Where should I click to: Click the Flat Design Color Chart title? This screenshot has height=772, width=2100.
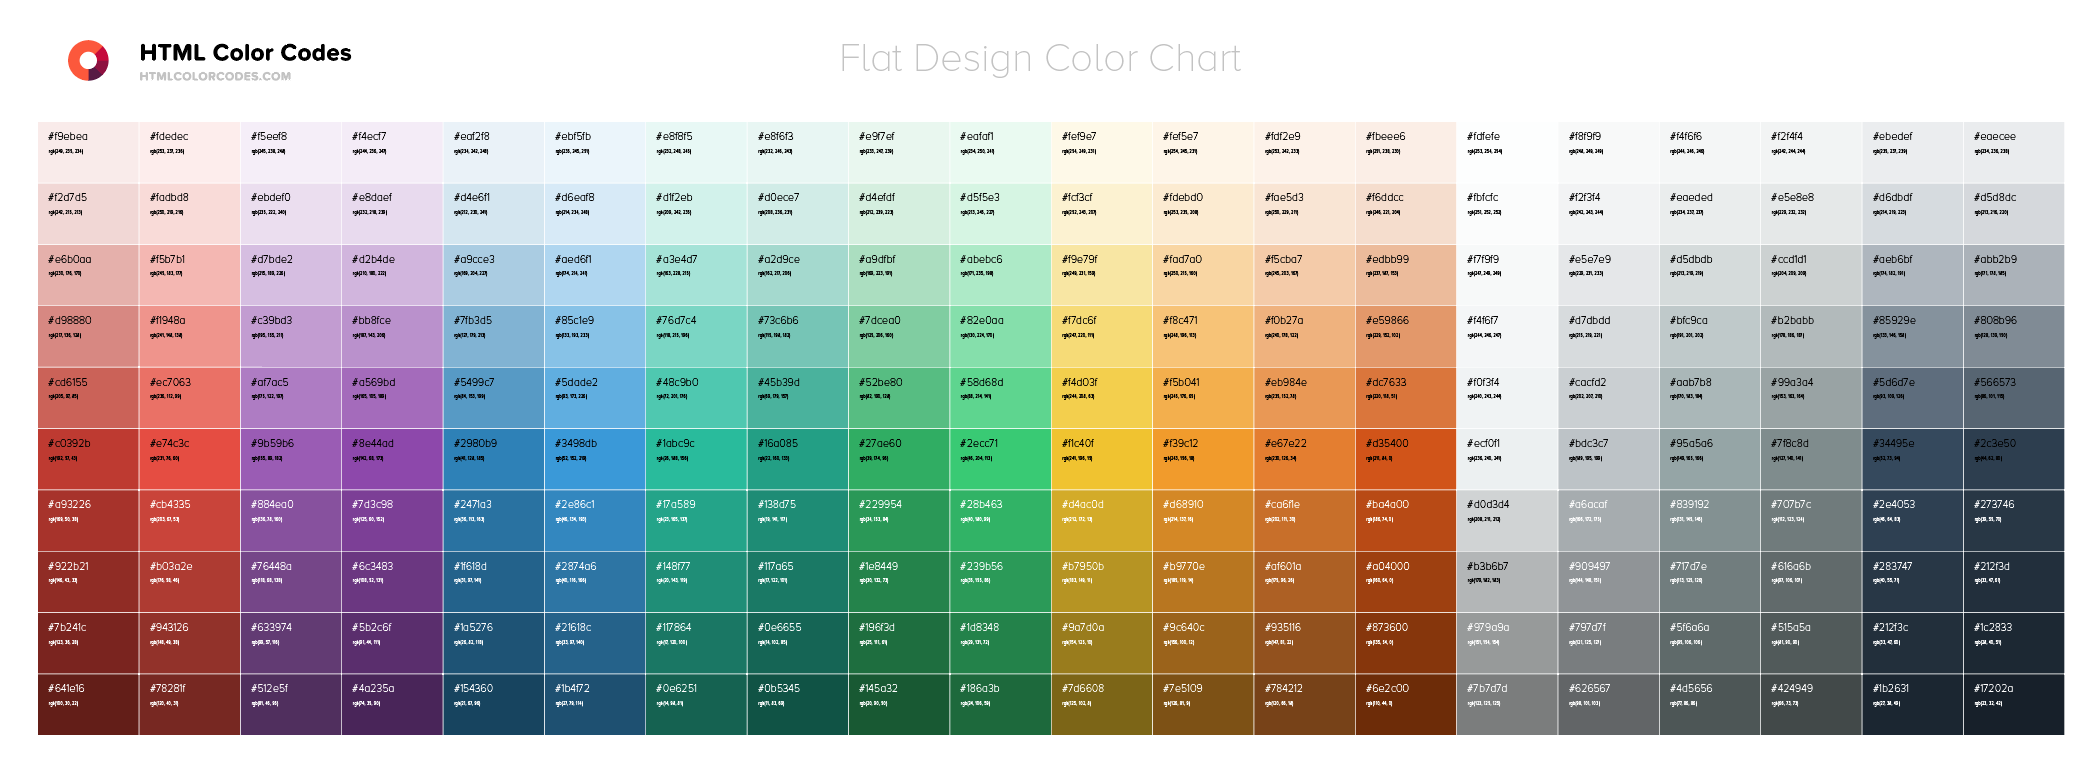click(1040, 58)
